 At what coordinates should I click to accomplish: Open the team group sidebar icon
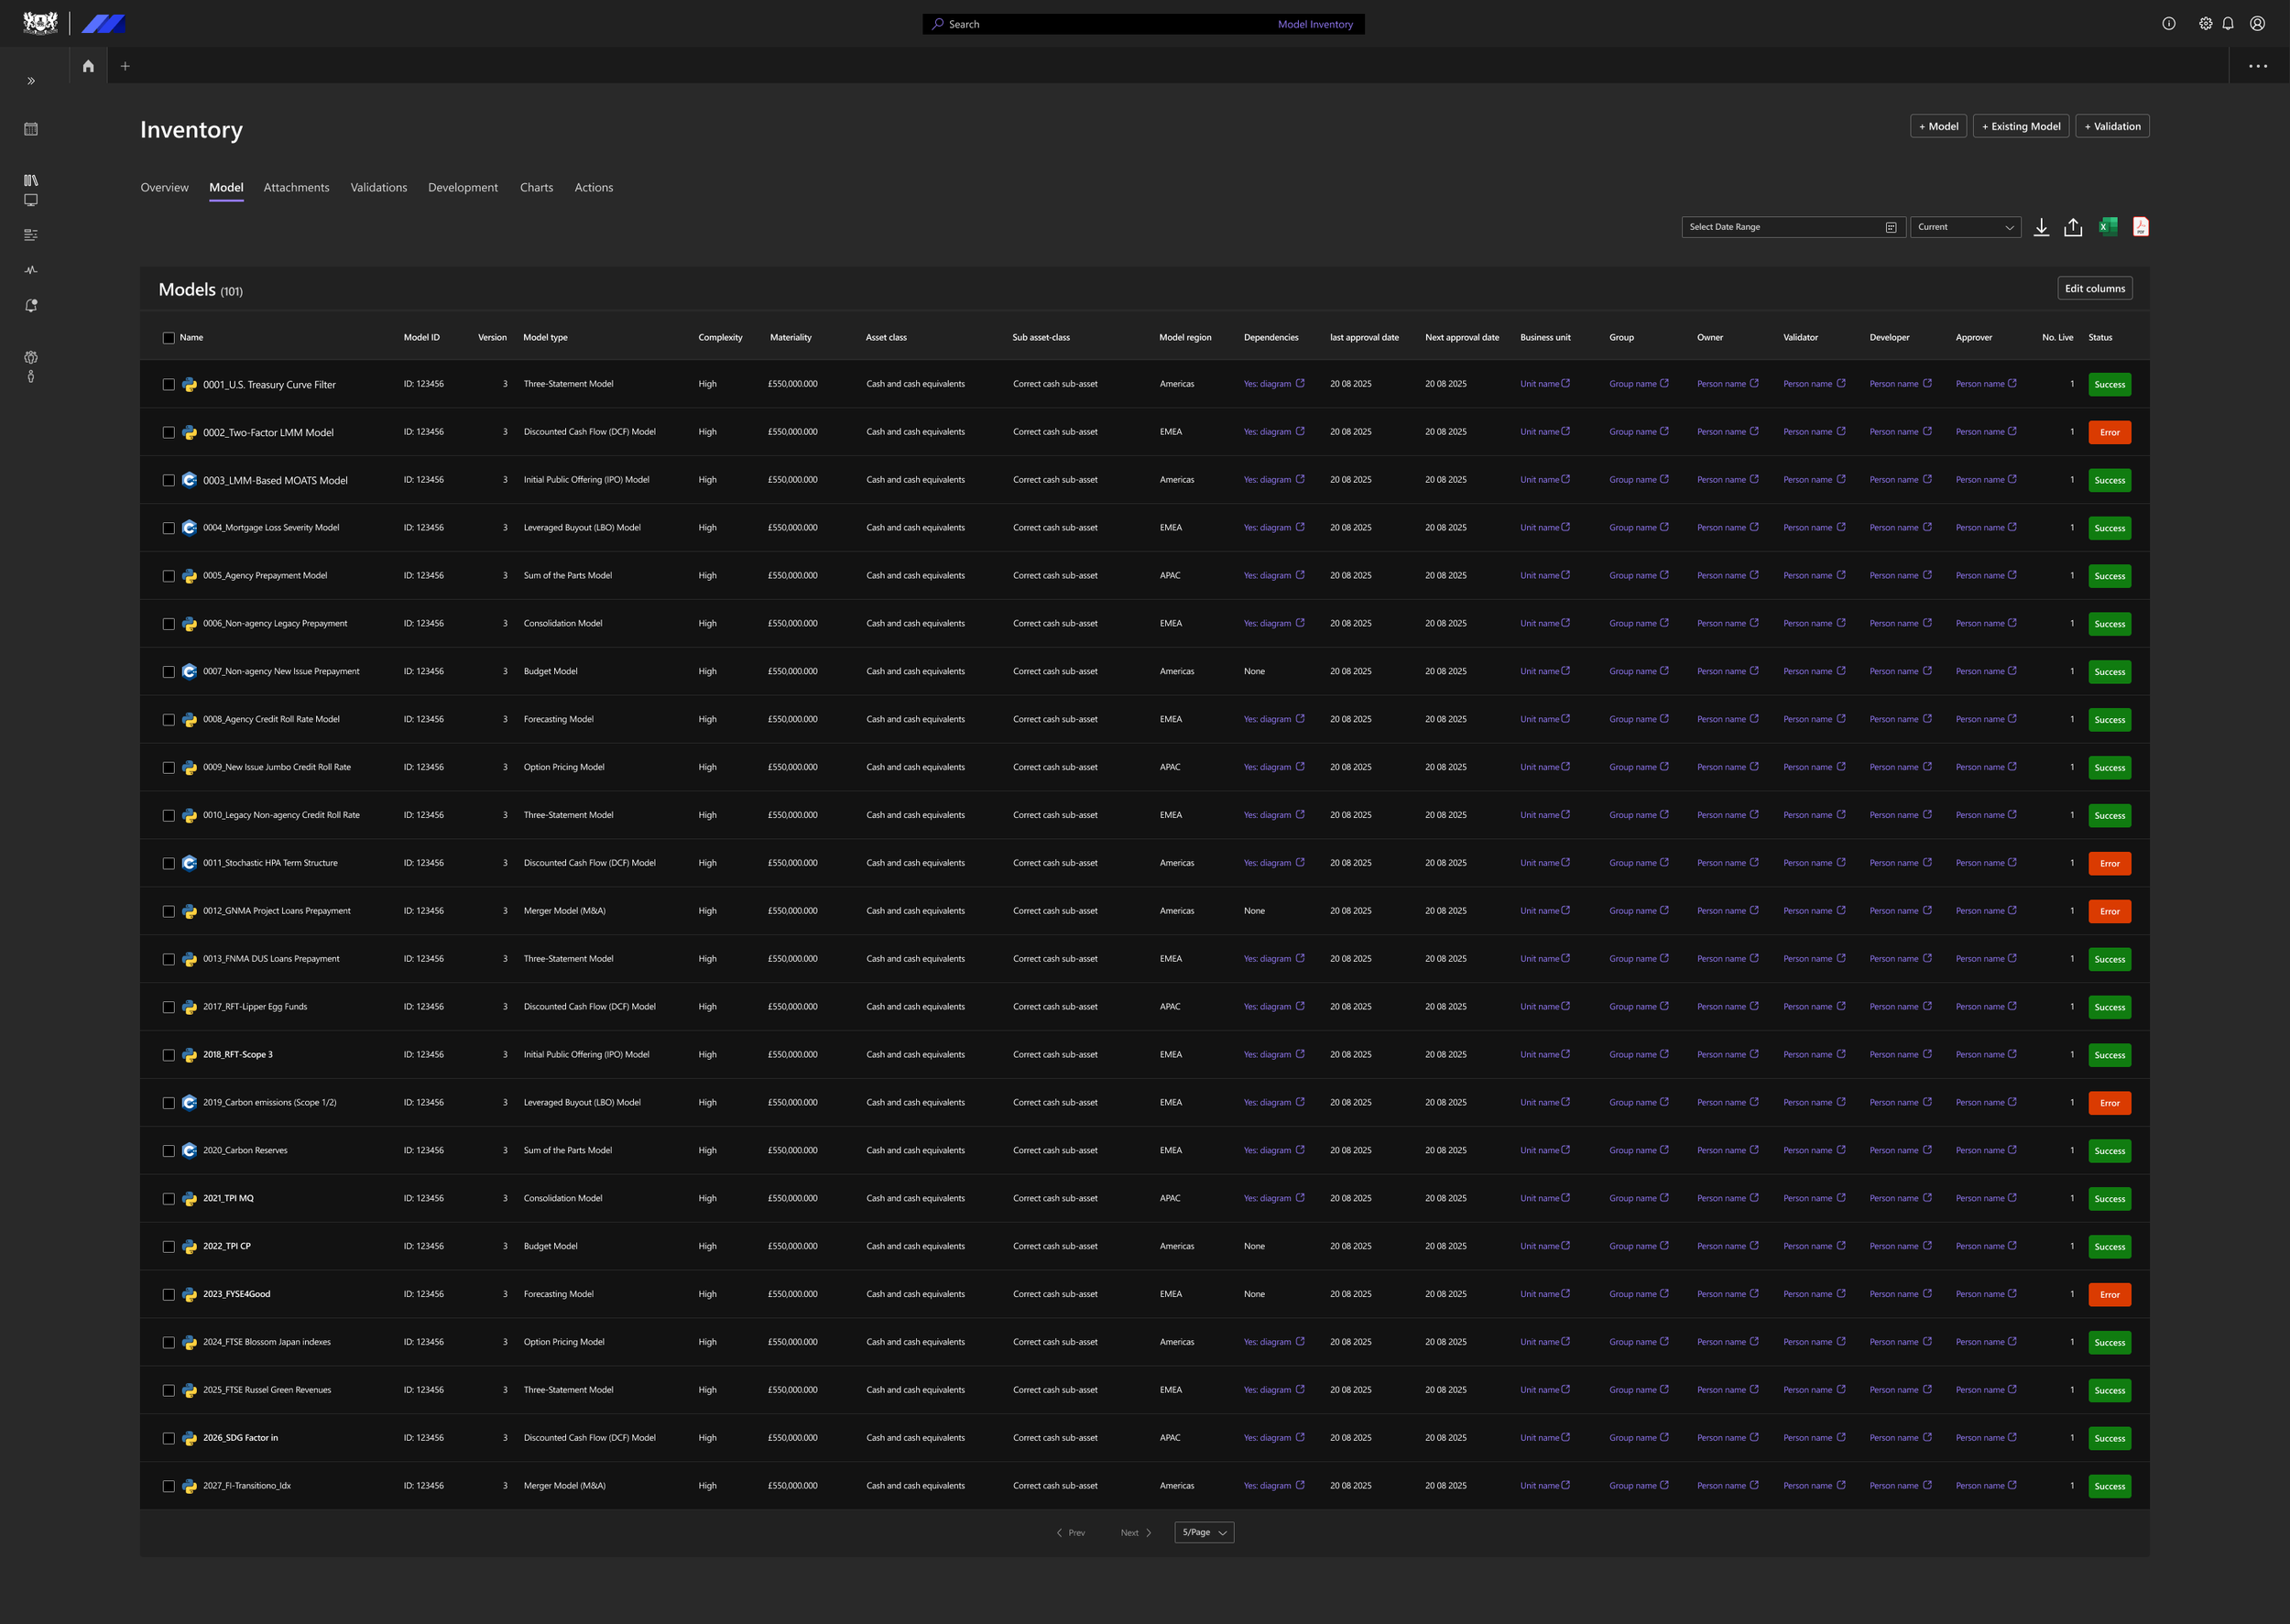[31, 357]
